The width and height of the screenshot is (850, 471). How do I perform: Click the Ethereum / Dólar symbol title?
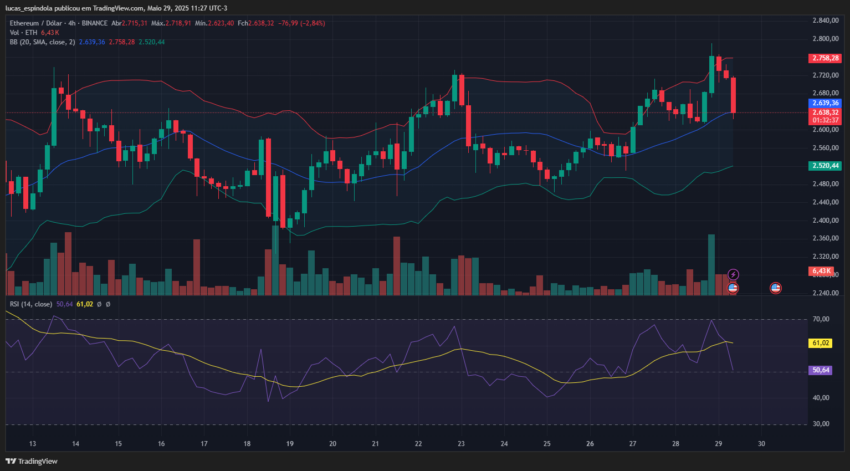(36, 23)
